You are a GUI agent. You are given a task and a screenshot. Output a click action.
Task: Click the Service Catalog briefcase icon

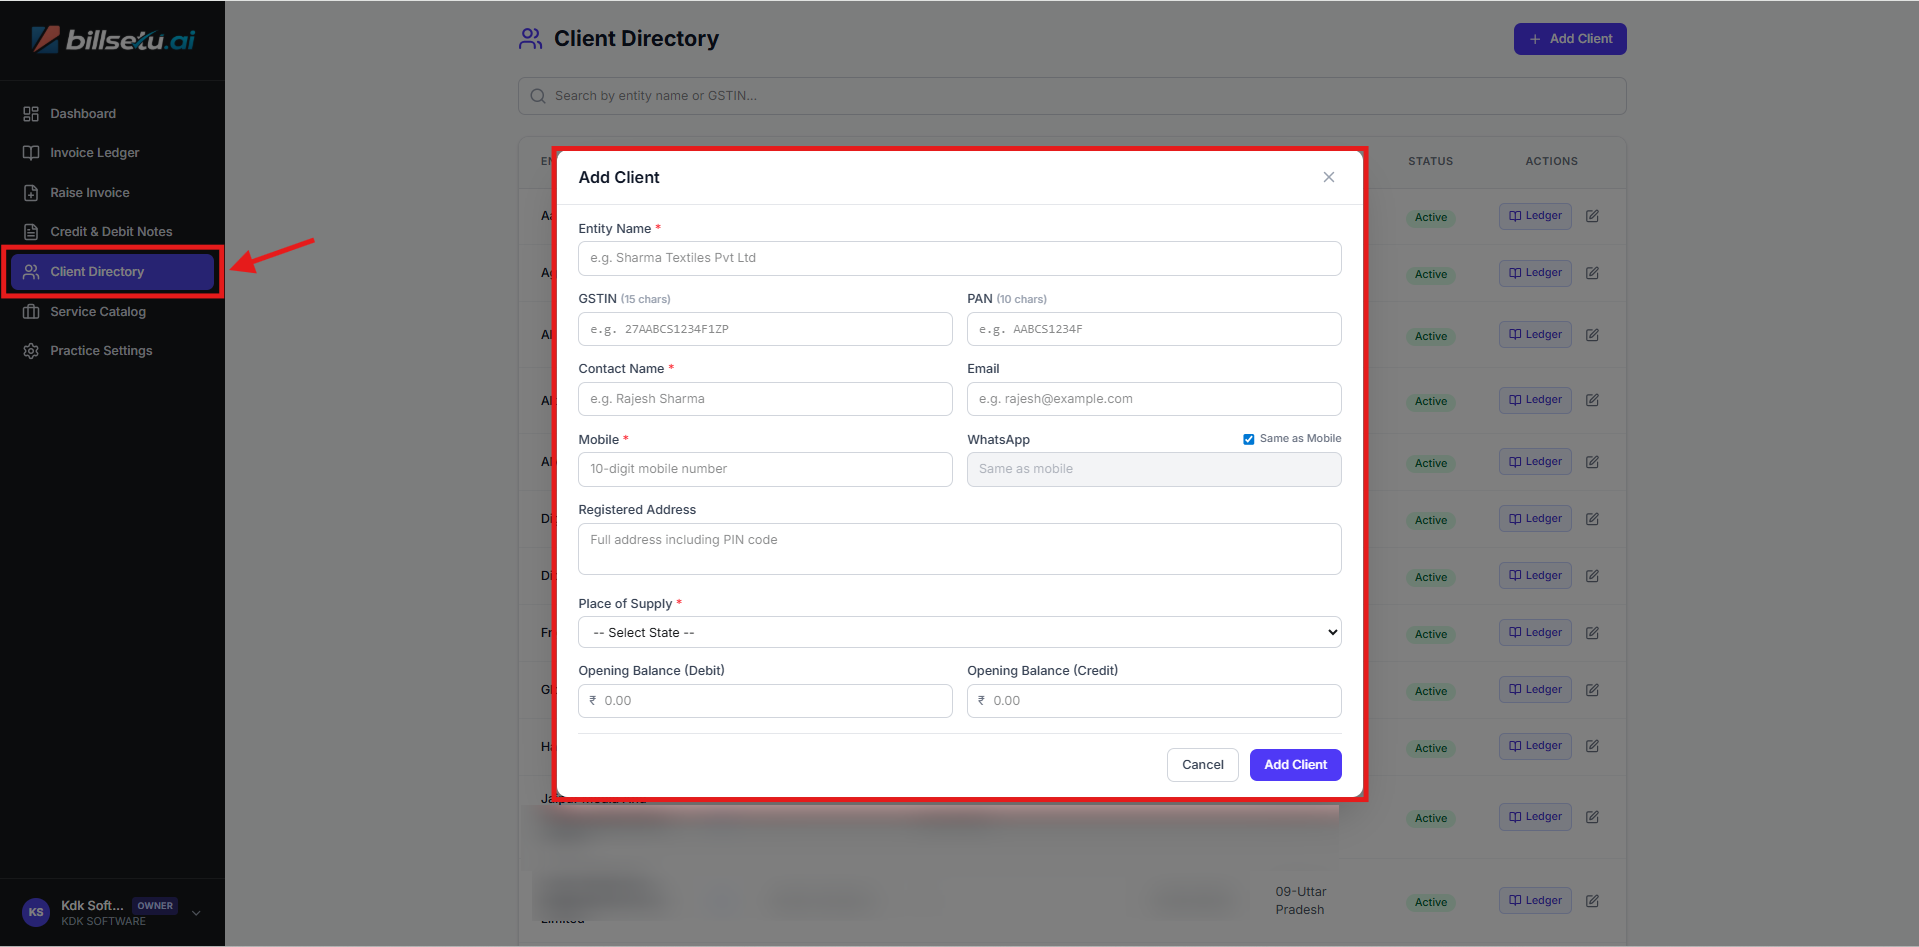click(x=31, y=312)
